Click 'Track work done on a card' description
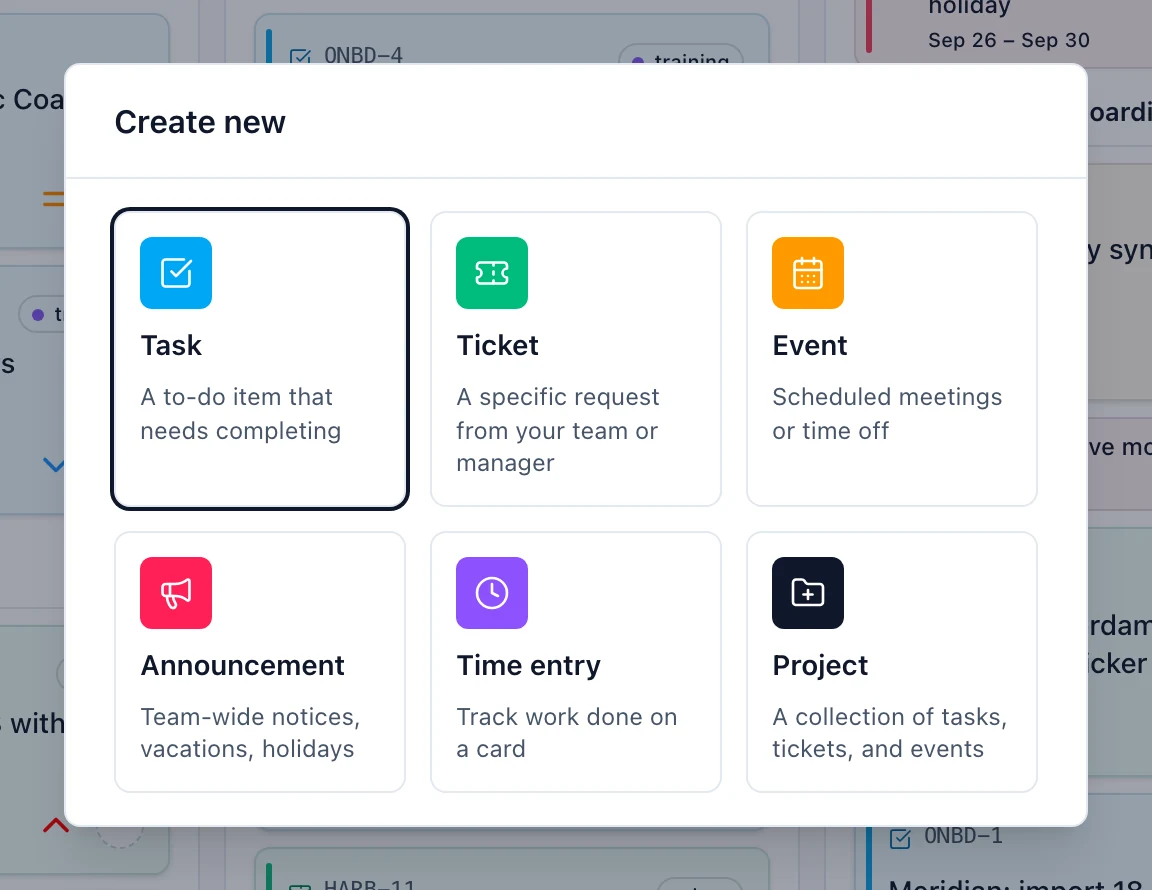This screenshot has width=1152, height=890. (566, 733)
